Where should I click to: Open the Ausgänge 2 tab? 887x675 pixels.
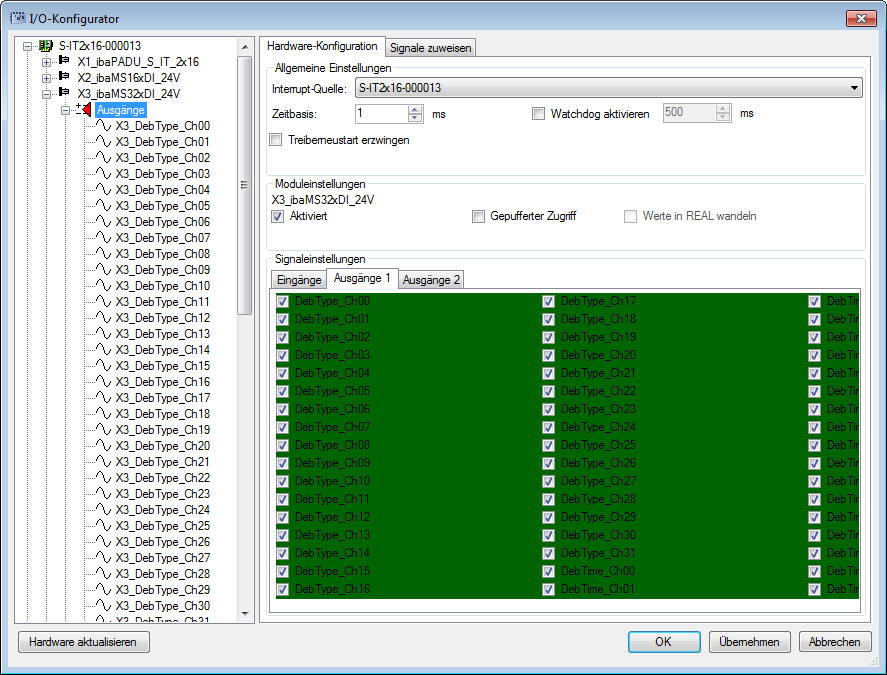[431, 280]
